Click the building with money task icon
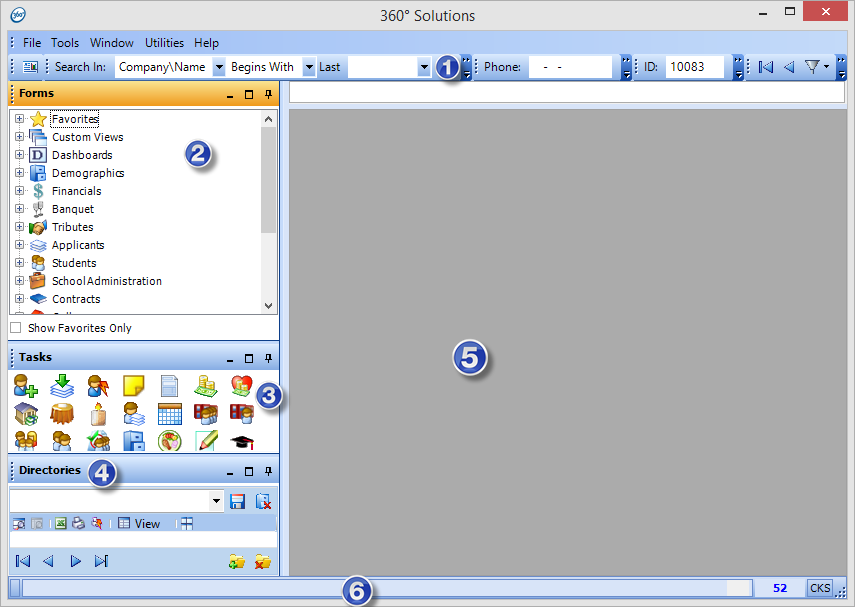This screenshot has width=855, height=607. pos(26,414)
